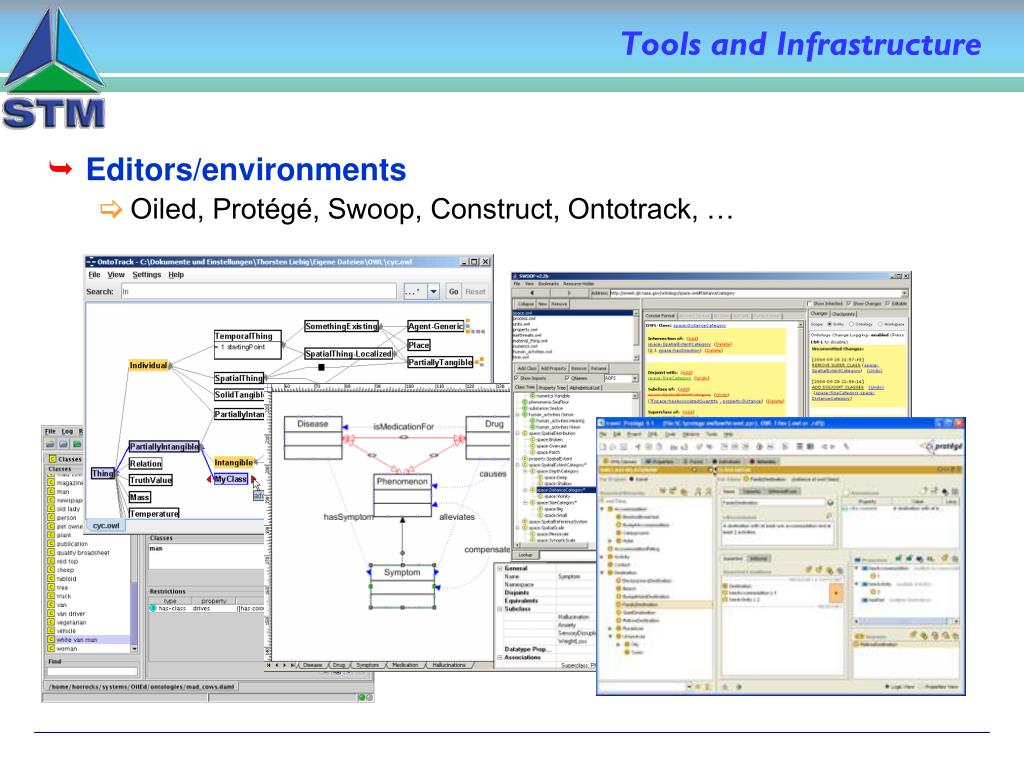Click the red triangle left of MyClass
This screenshot has width=1024, height=768.
coord(210,479)
